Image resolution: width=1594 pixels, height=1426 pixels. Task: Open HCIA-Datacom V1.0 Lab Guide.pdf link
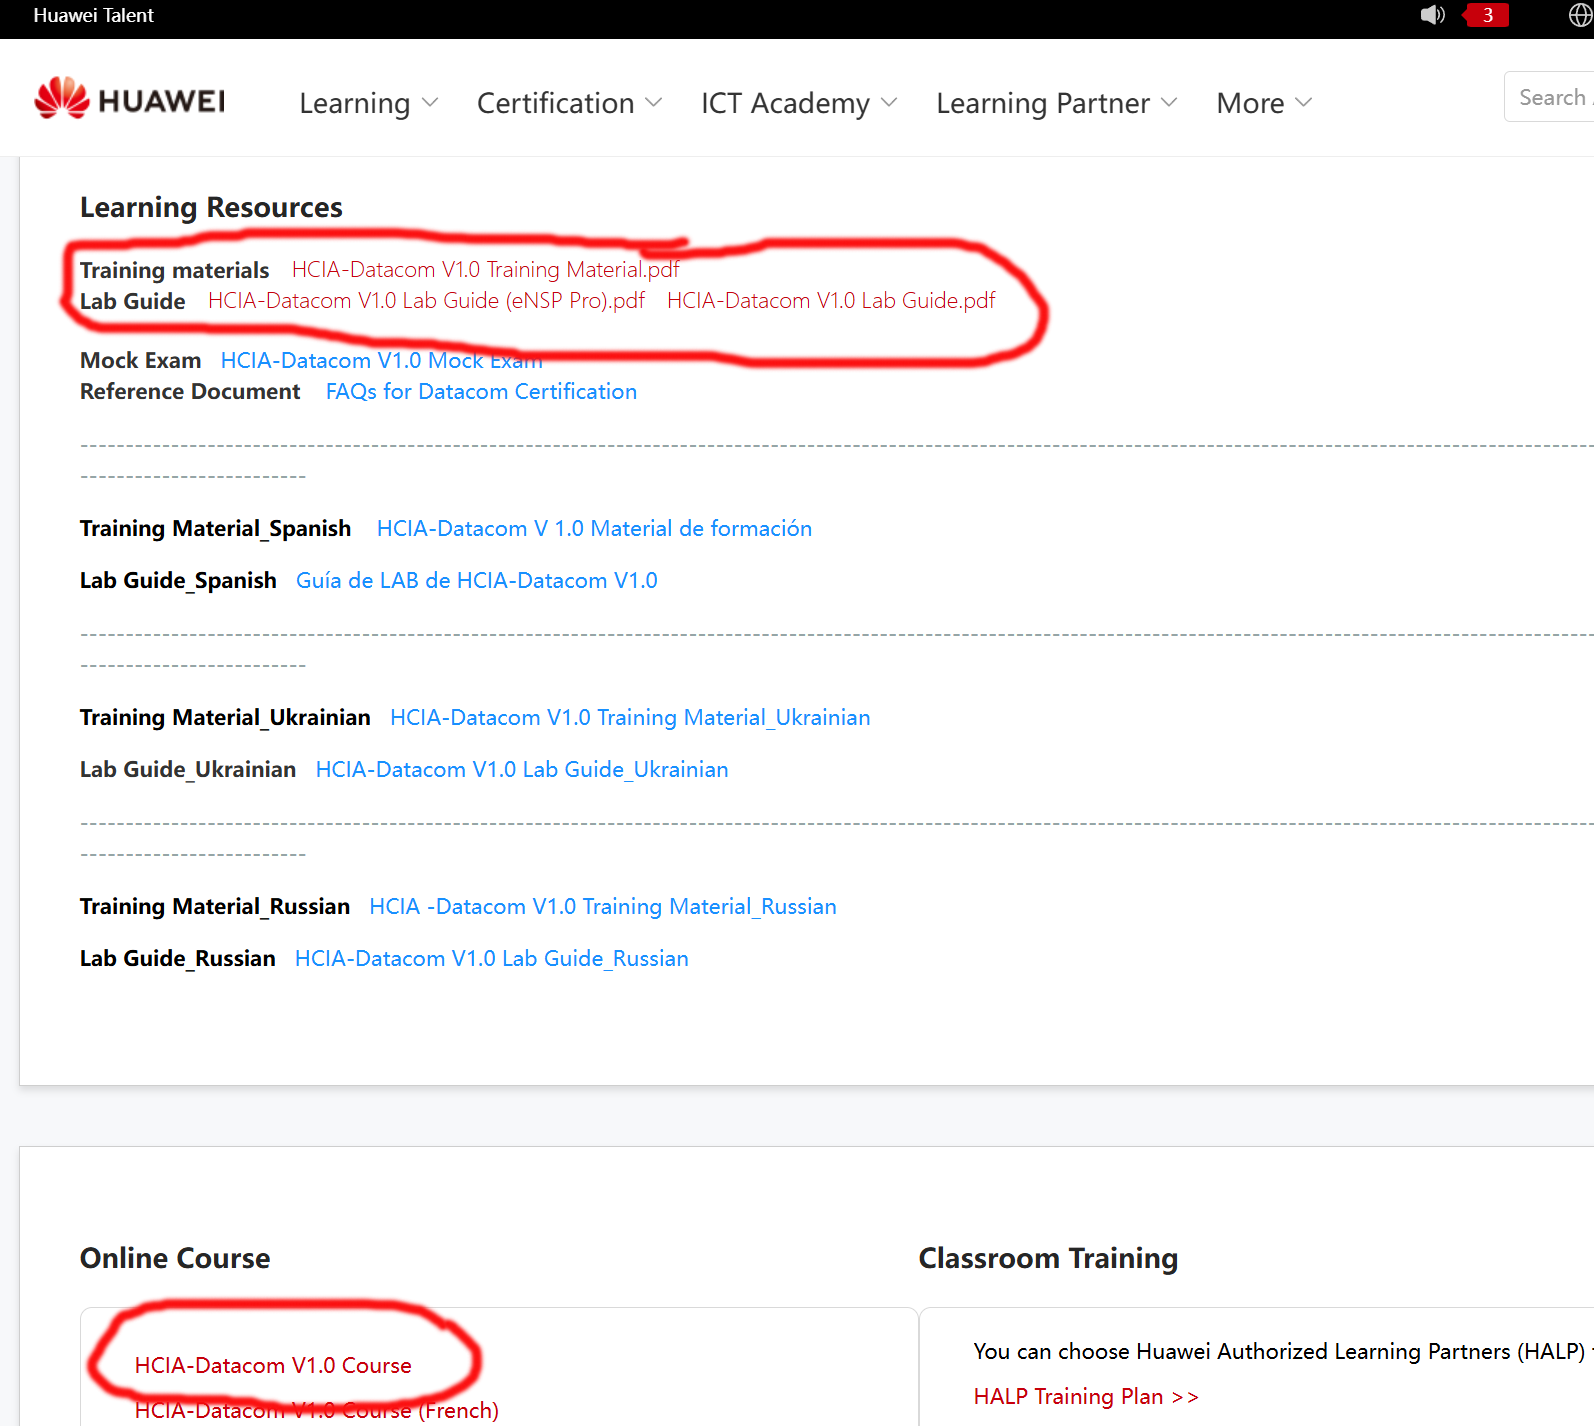point(831,301)
